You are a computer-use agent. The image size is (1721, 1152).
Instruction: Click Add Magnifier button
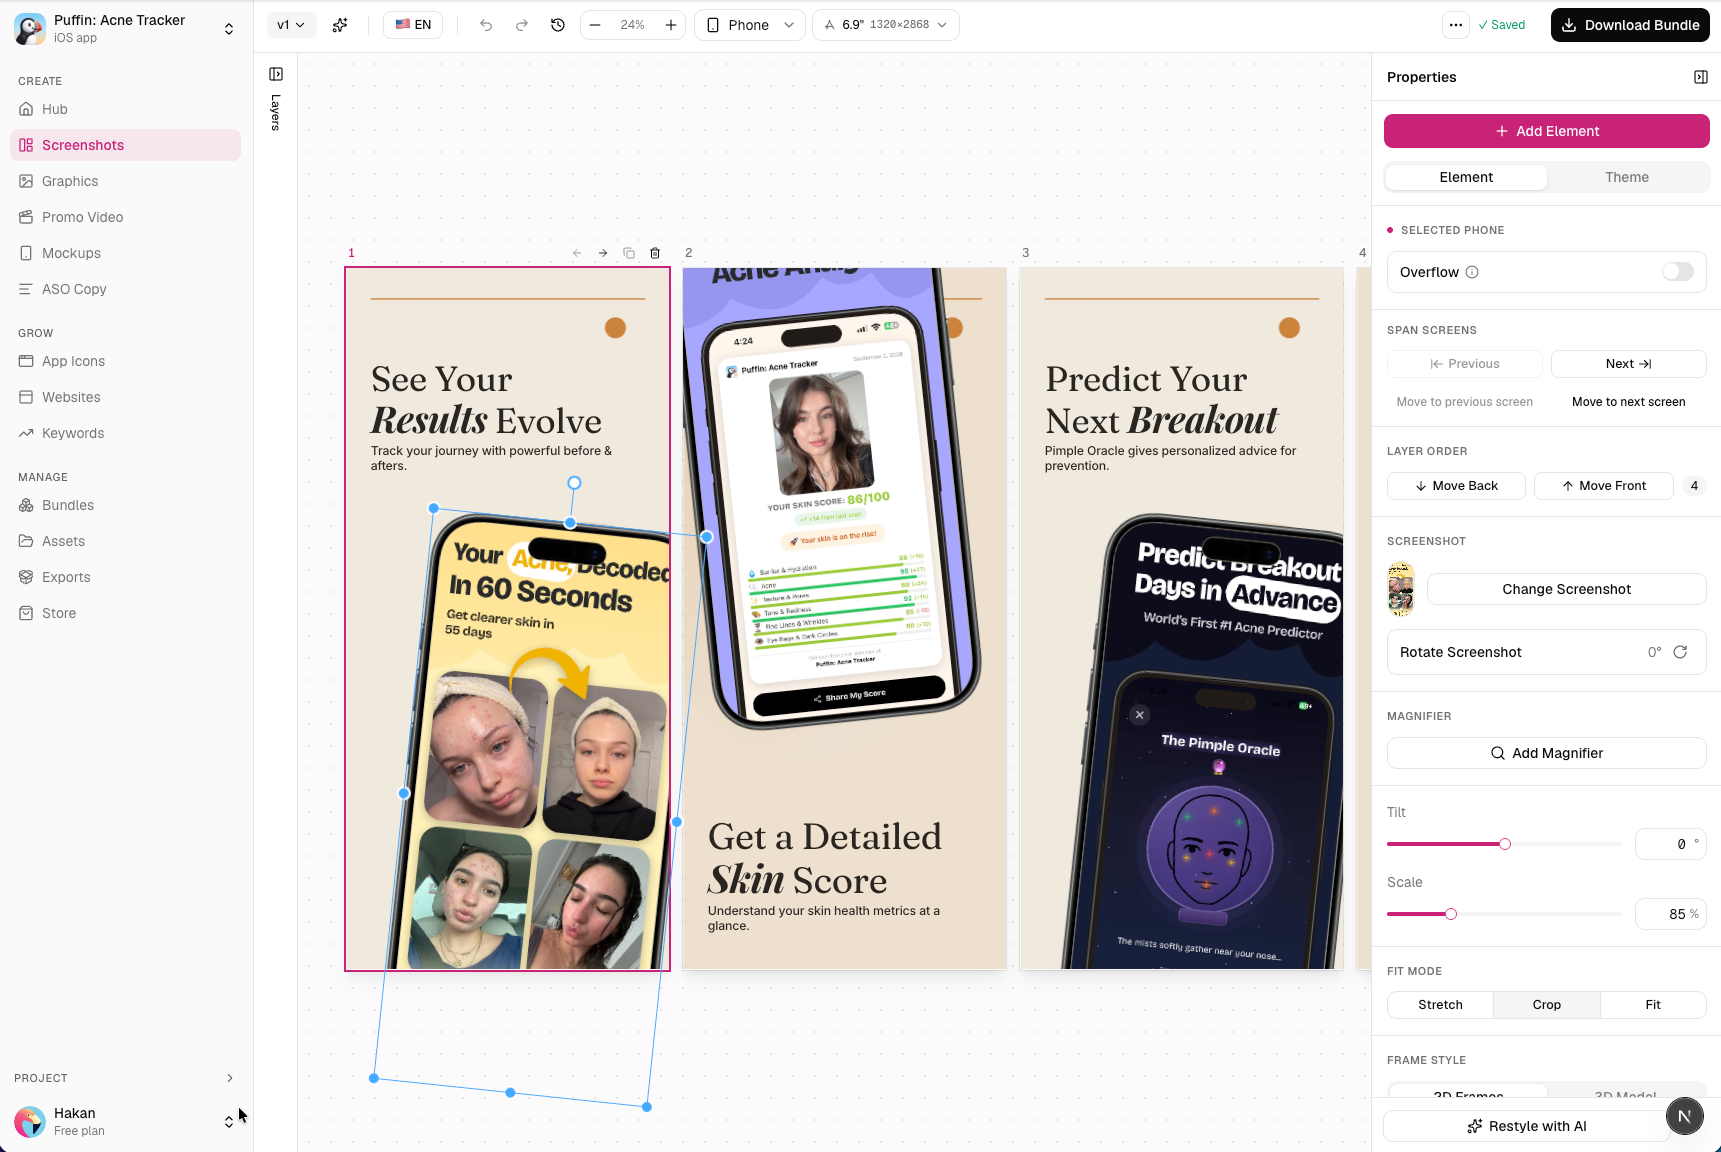click(x=1546, y=753)
